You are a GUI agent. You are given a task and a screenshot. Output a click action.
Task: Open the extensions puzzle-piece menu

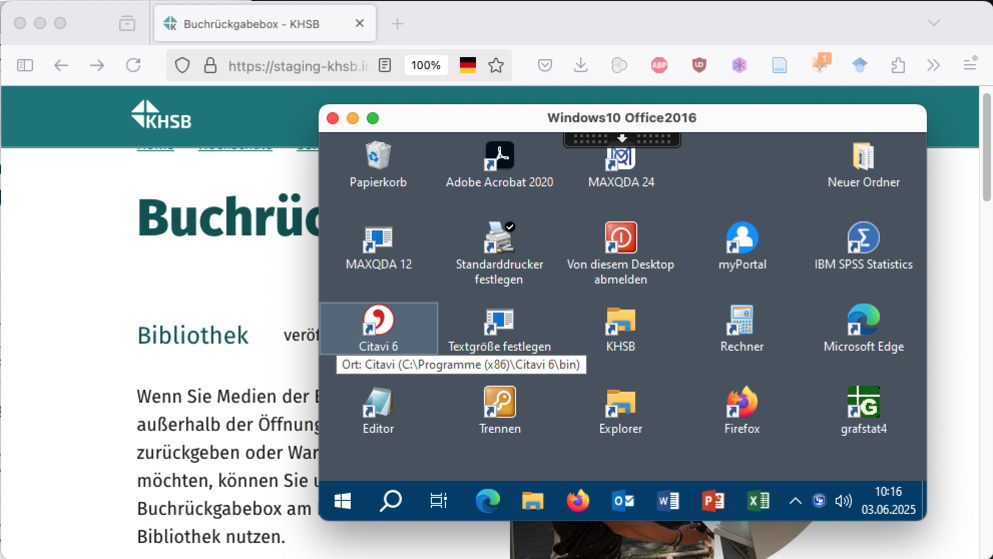[x=897, y=65]
